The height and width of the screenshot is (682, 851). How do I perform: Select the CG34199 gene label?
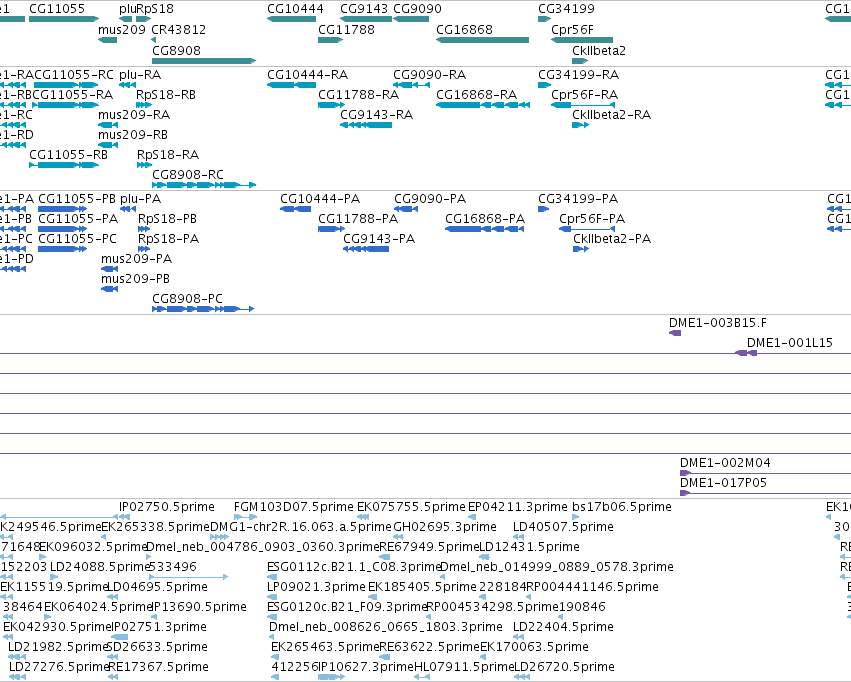pos(567,9)
